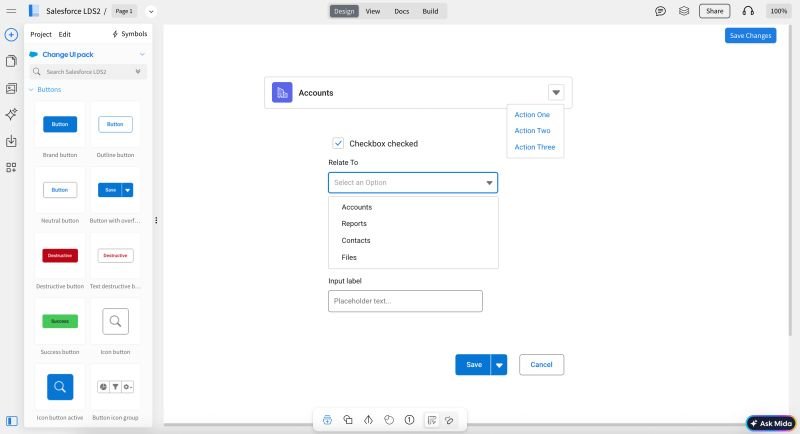800x434 pixels.
Task: Select the Success button thumbnail
Action: tap(60, 321)
